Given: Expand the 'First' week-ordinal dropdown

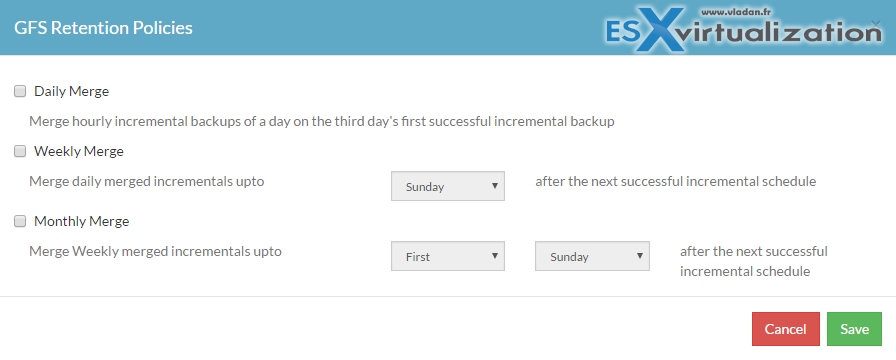Looking at the screenshot, I should pos(447,257).
